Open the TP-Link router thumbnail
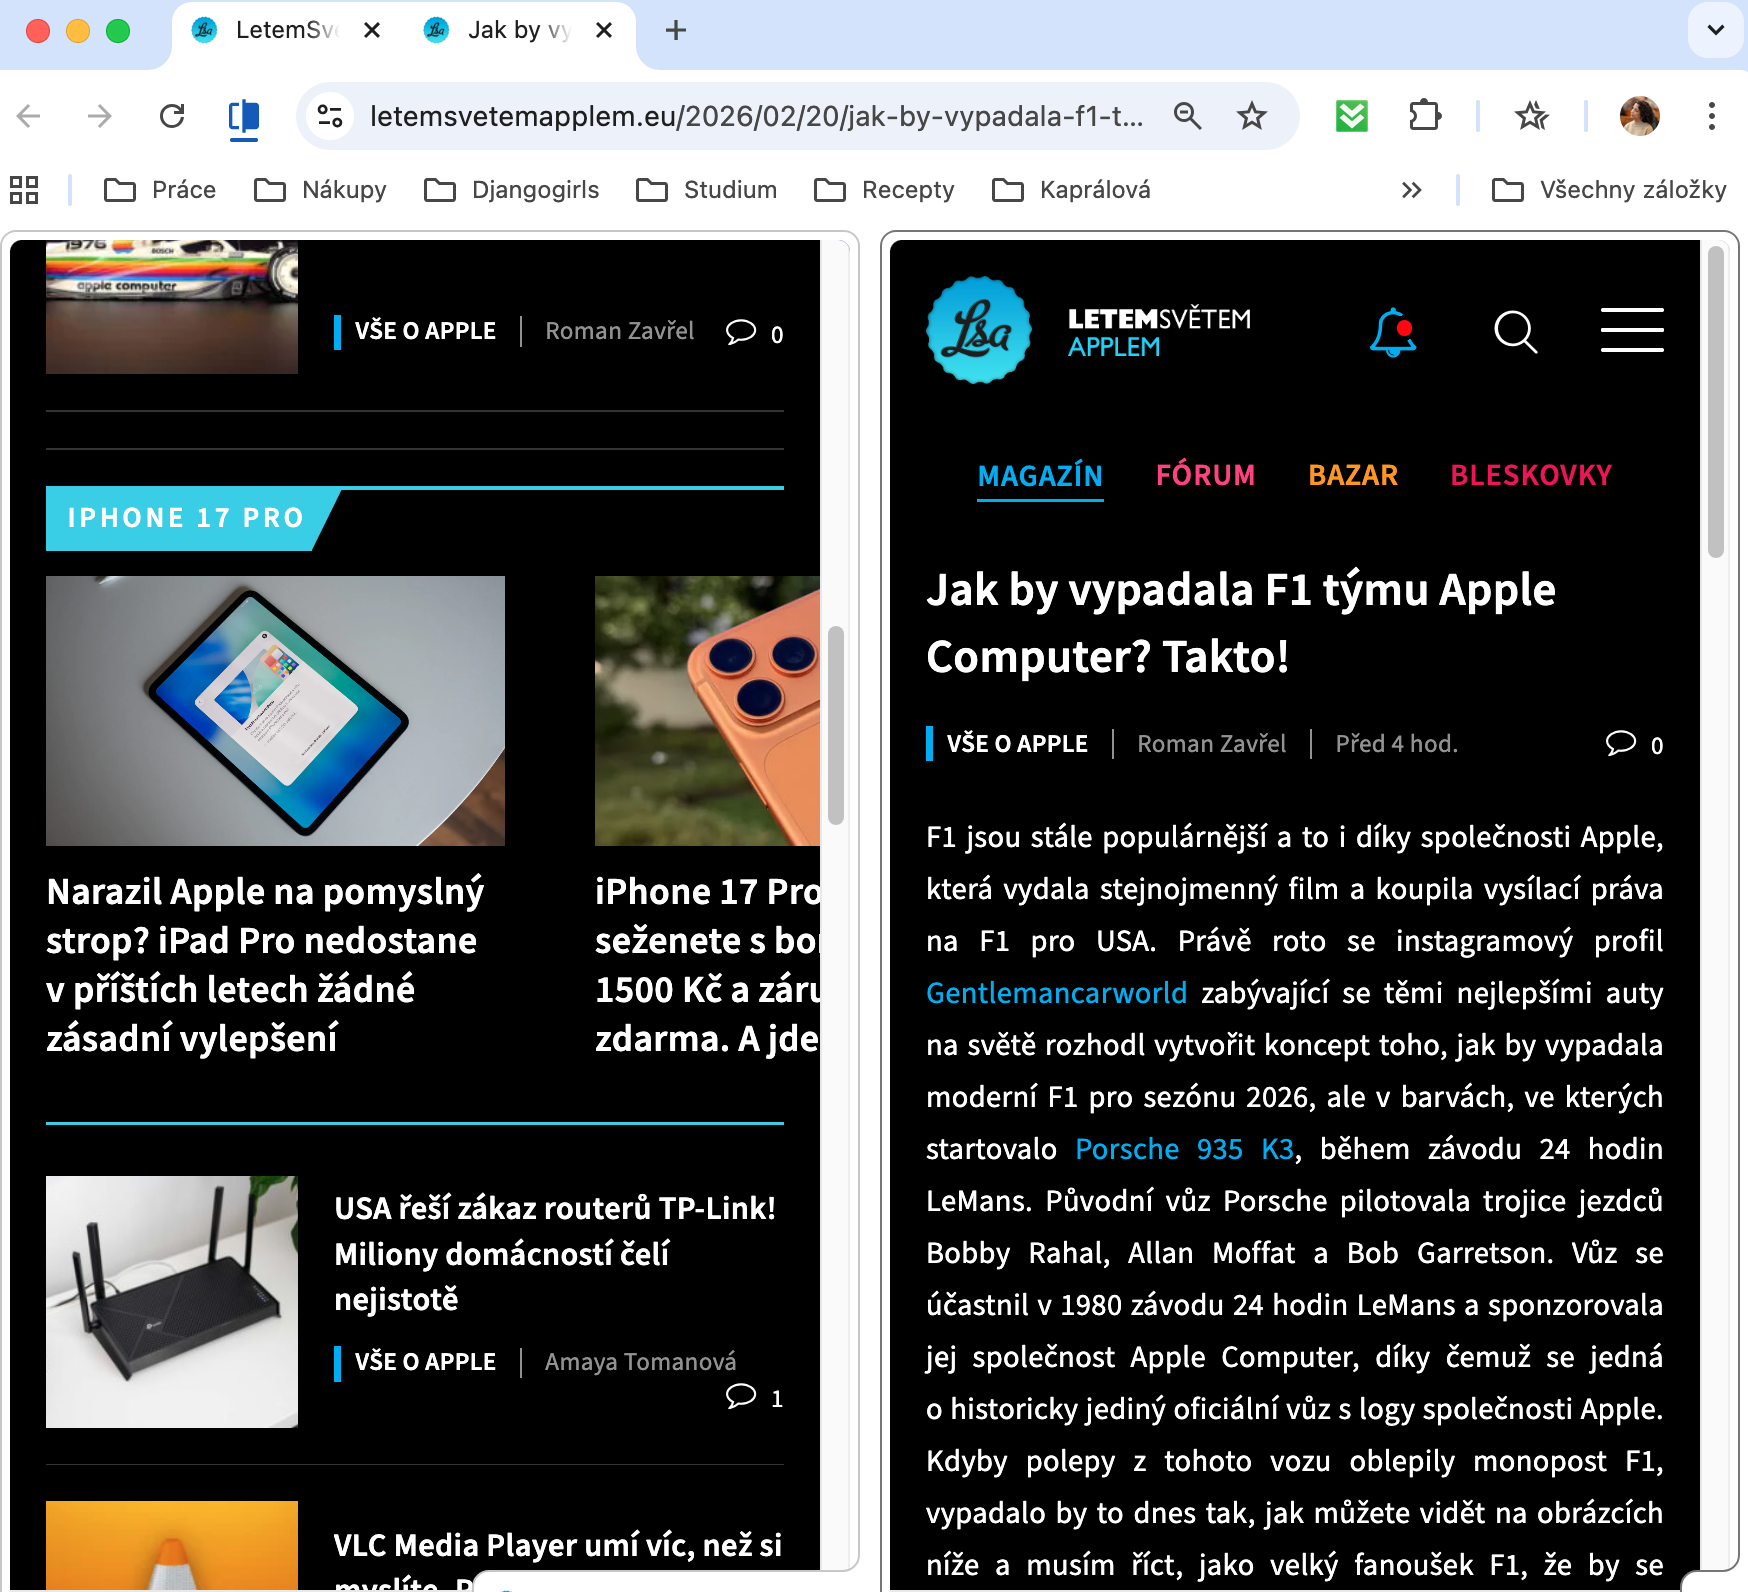This screenshot has width=1748, height=1592. pos(172,1302)
